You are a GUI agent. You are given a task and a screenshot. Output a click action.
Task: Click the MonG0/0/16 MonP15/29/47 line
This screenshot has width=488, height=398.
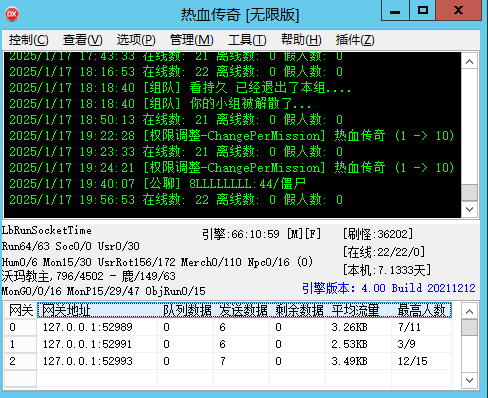tap(104, 291)
